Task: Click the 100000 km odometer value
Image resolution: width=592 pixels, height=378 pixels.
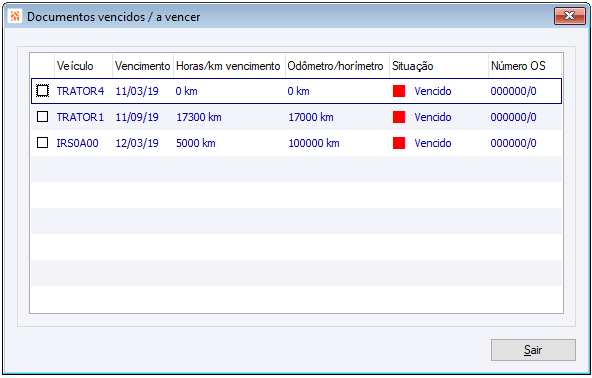Action: [314, 143]
